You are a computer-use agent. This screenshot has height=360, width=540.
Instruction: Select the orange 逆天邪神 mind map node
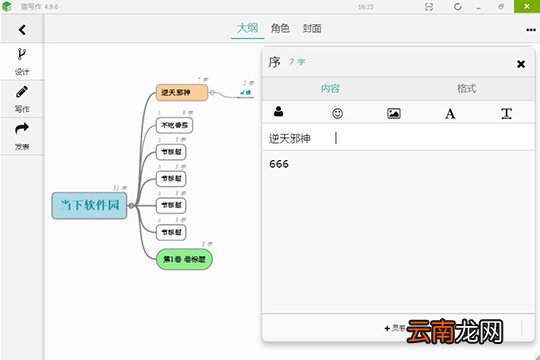tap(182, 93)
